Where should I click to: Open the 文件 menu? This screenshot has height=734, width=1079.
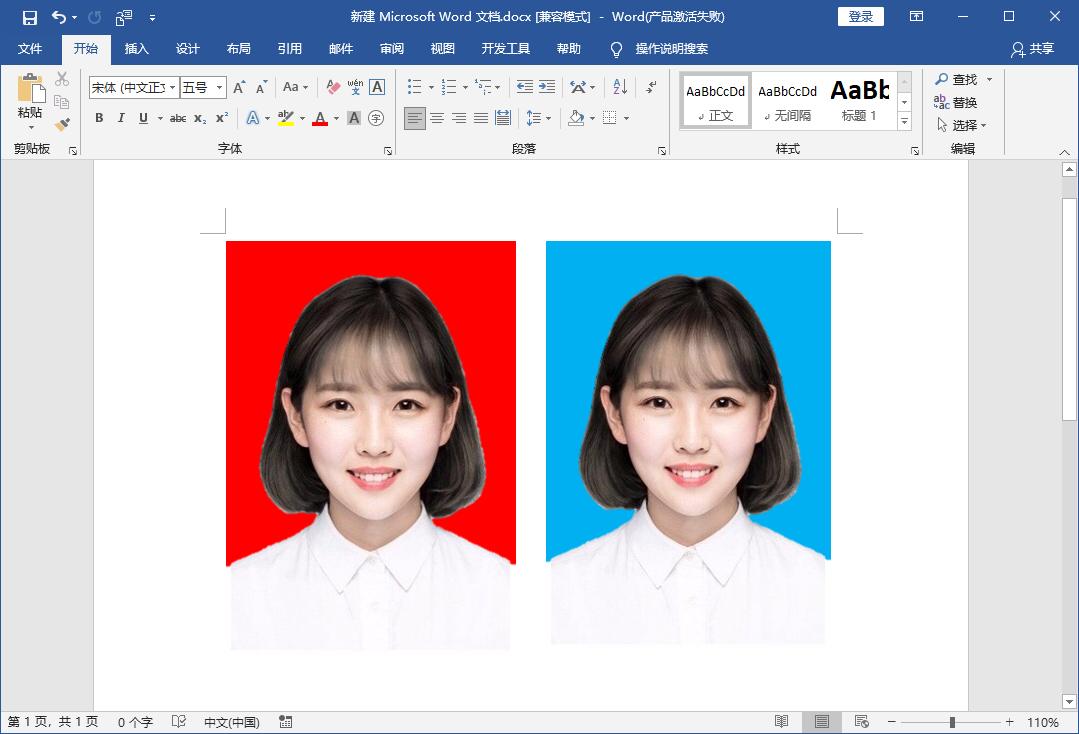tap(30, 49)
